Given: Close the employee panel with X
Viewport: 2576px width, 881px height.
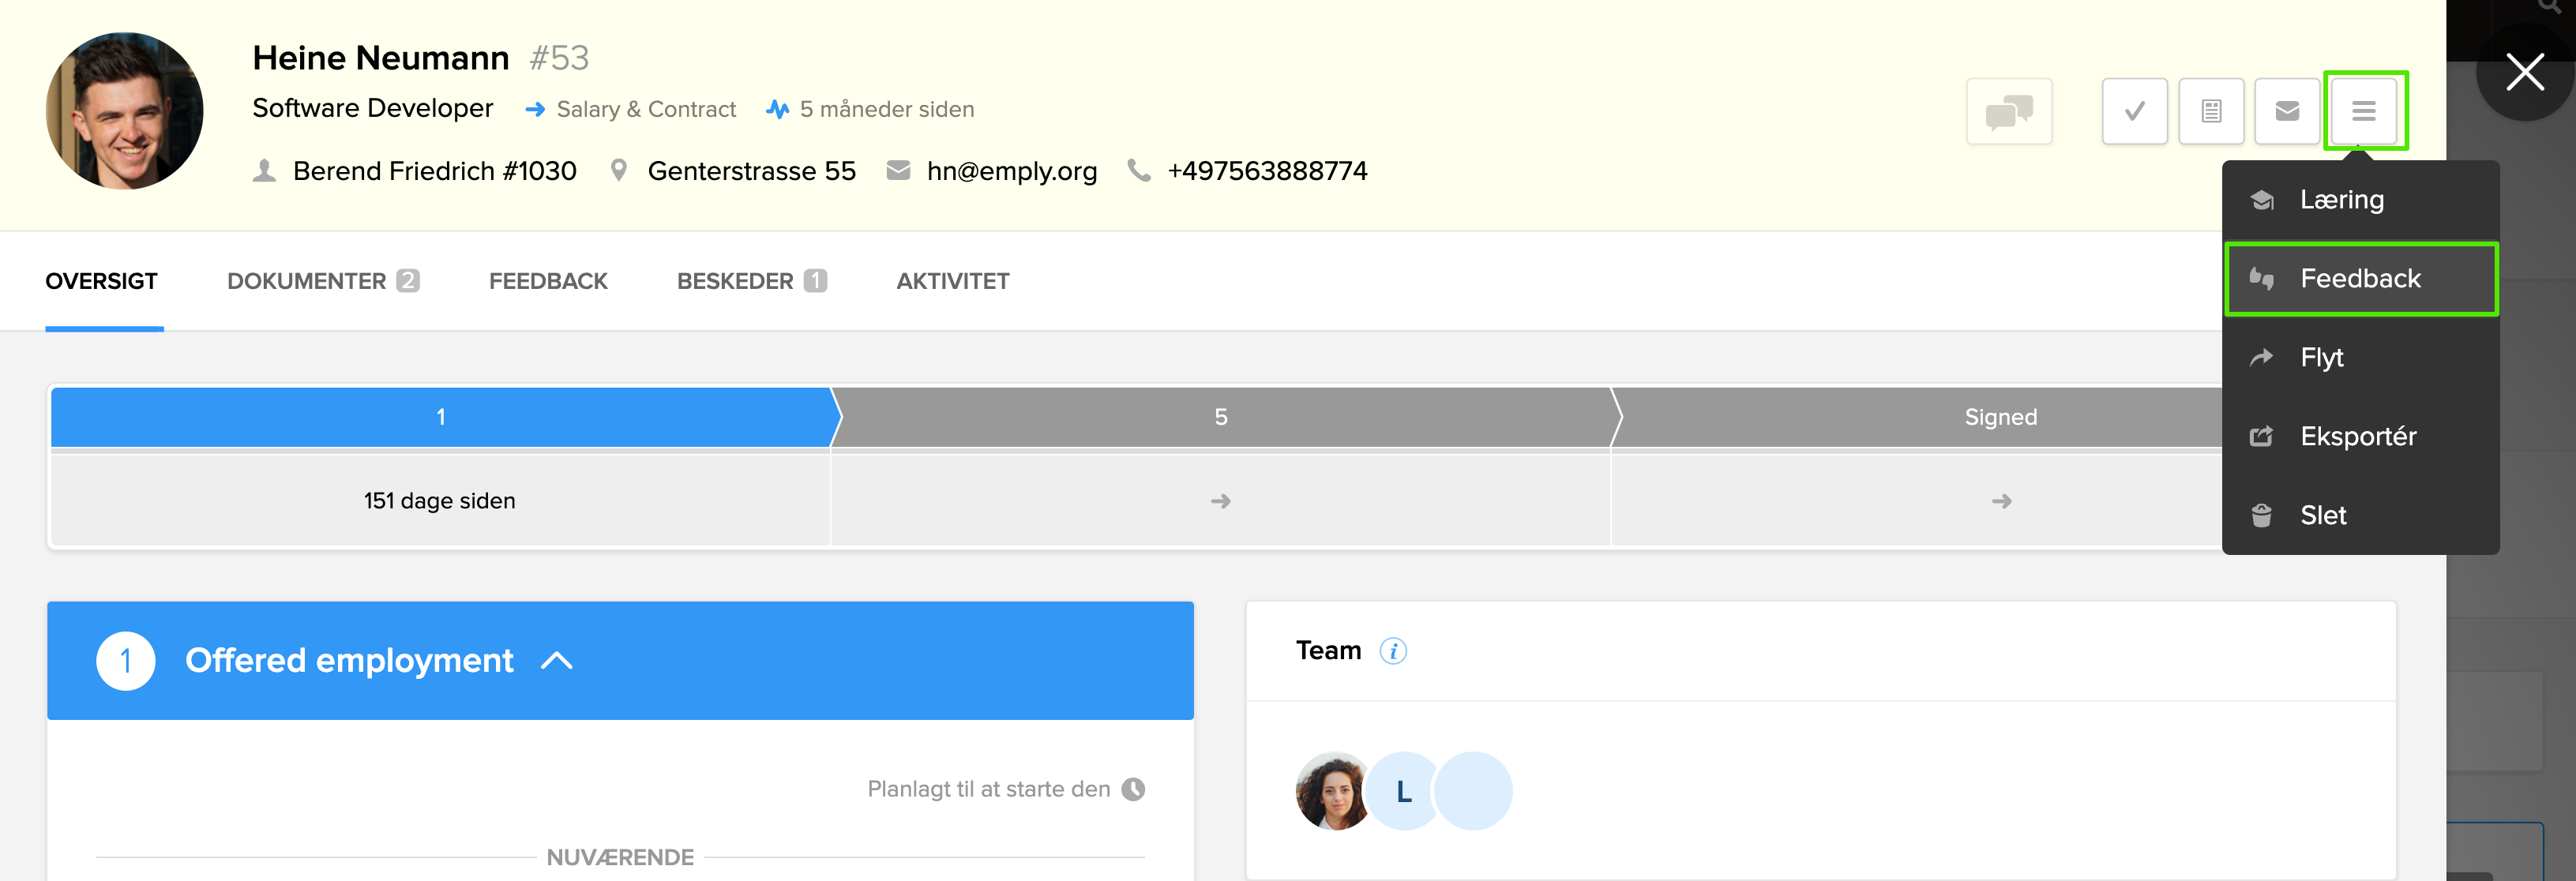Looking at the screenshot, I should (x=2524, y=72).
